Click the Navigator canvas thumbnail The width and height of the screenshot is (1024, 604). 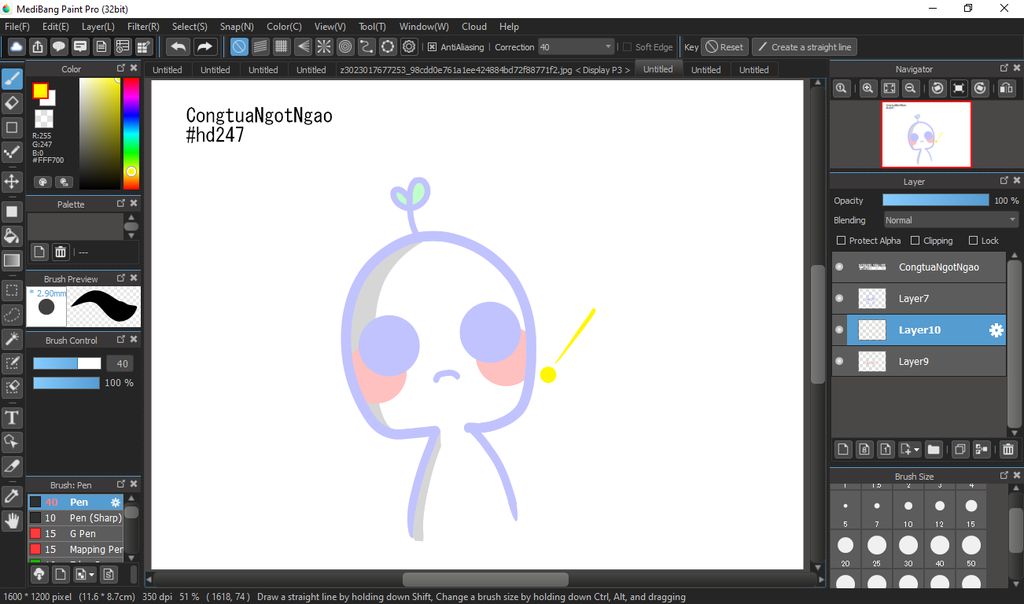coord(926,134)
